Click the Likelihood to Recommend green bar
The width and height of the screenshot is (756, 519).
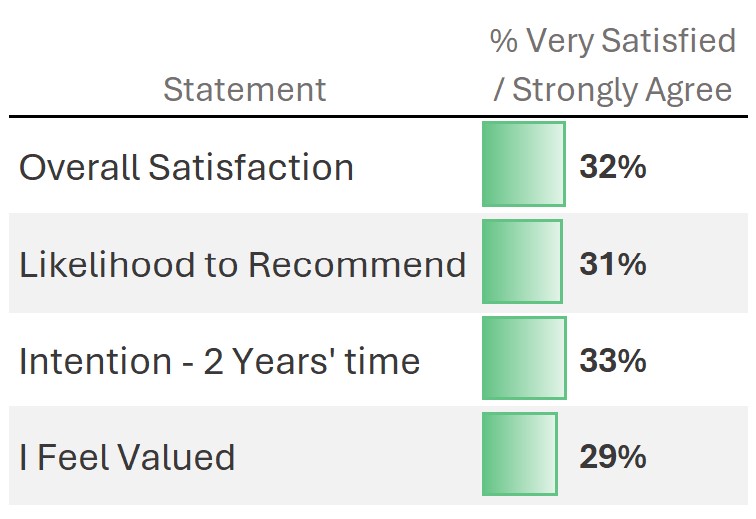521,262
